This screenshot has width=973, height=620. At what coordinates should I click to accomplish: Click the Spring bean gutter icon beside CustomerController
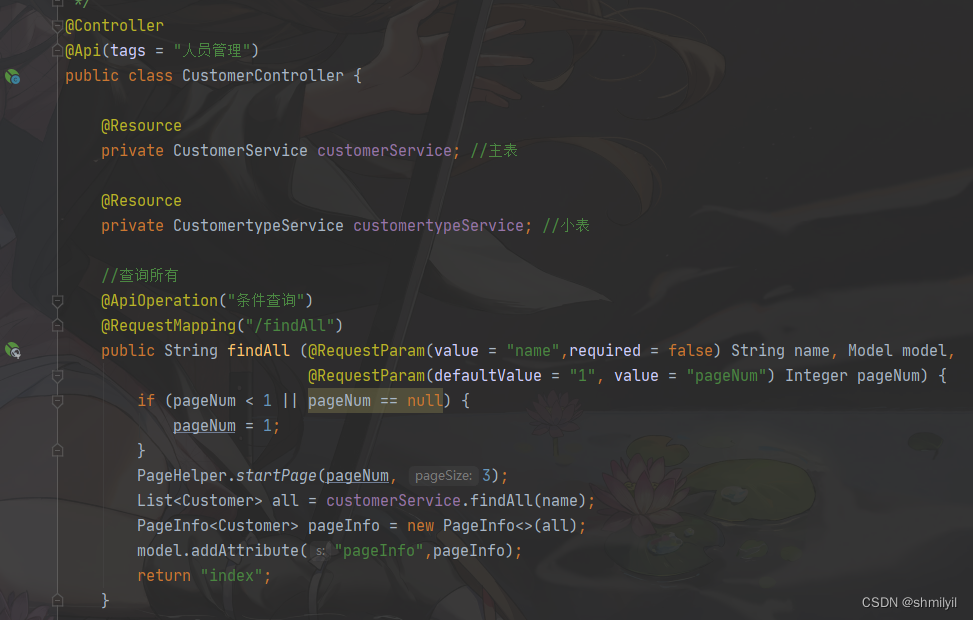pos(12,76)
